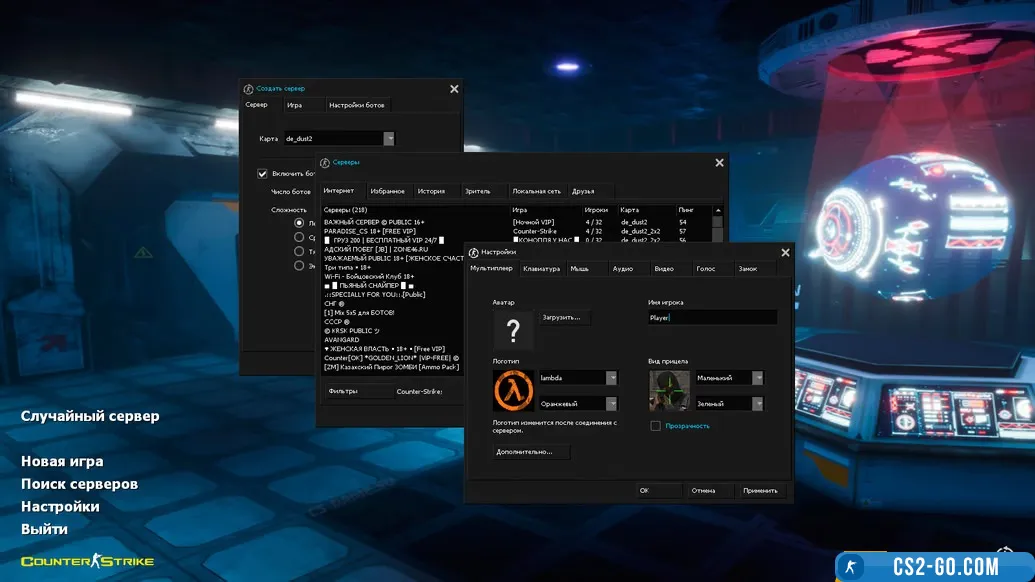Open the Избранное servers tab
Image resolution: width=1035 pixels, height=582 pixels.
(x=387, y=191)
